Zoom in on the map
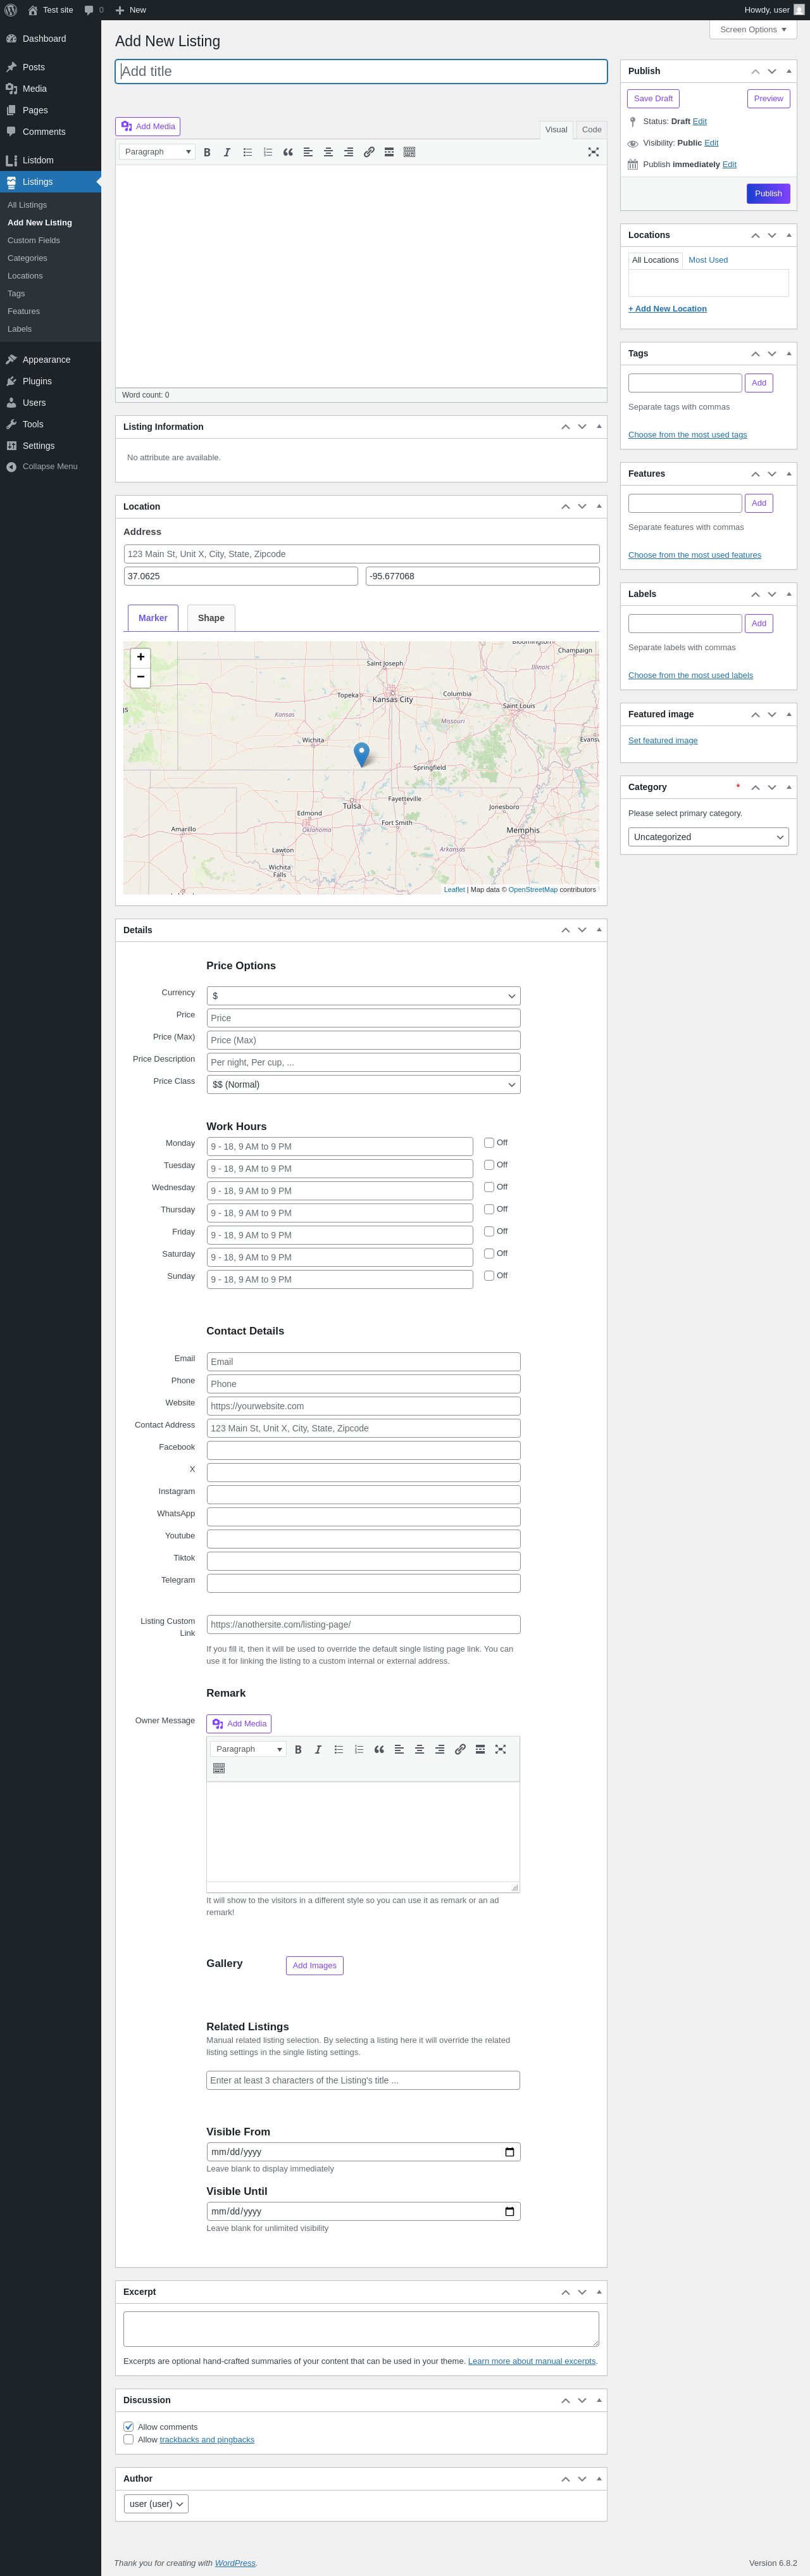 [x=140, y=657]
